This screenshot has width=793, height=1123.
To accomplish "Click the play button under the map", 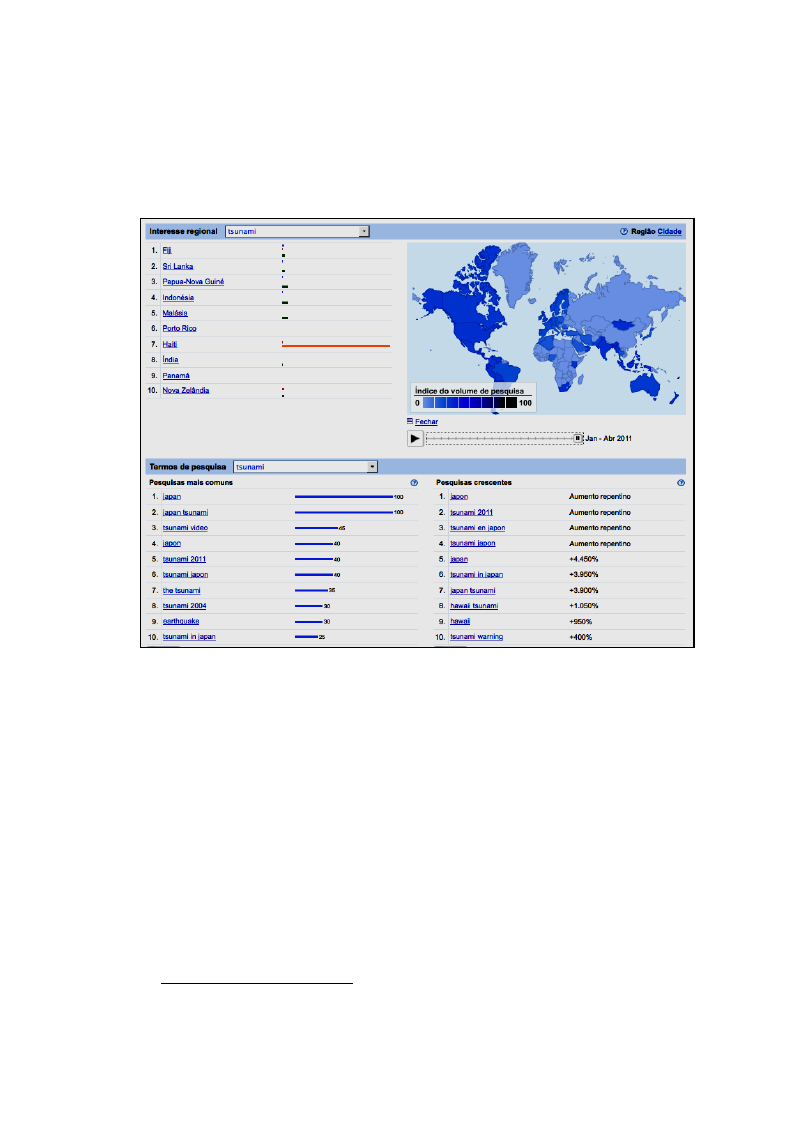I will click(415, 438).
